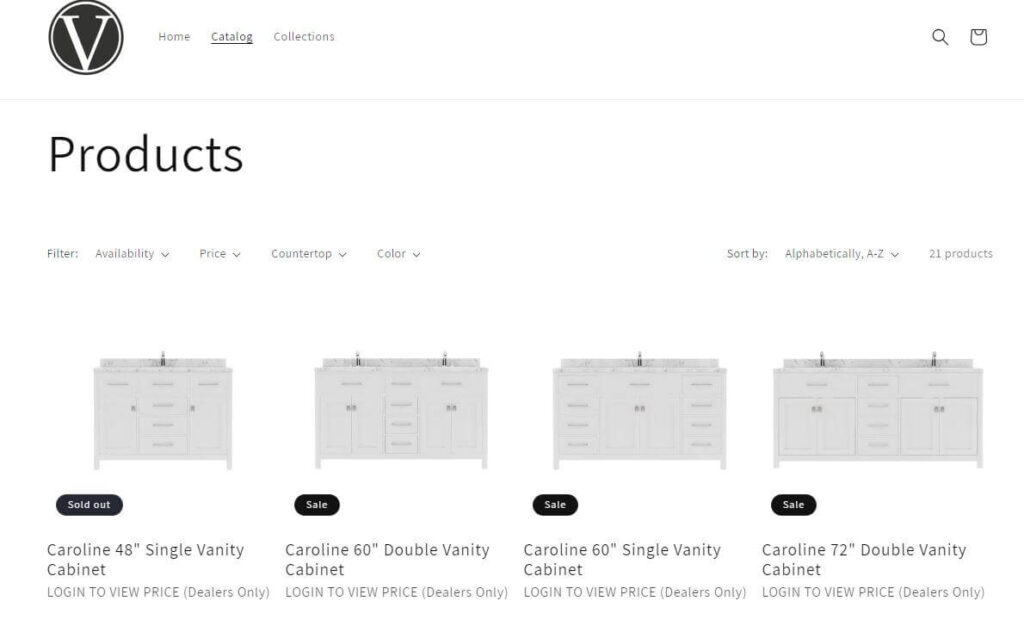Open the search magnifier icon

940,37
